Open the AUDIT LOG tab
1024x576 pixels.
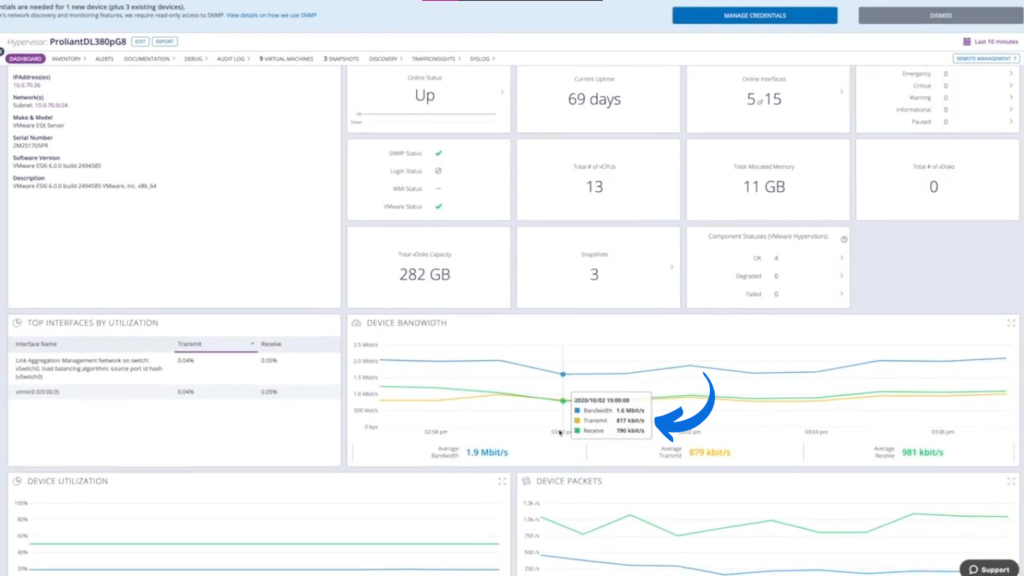tap(233, 59)
